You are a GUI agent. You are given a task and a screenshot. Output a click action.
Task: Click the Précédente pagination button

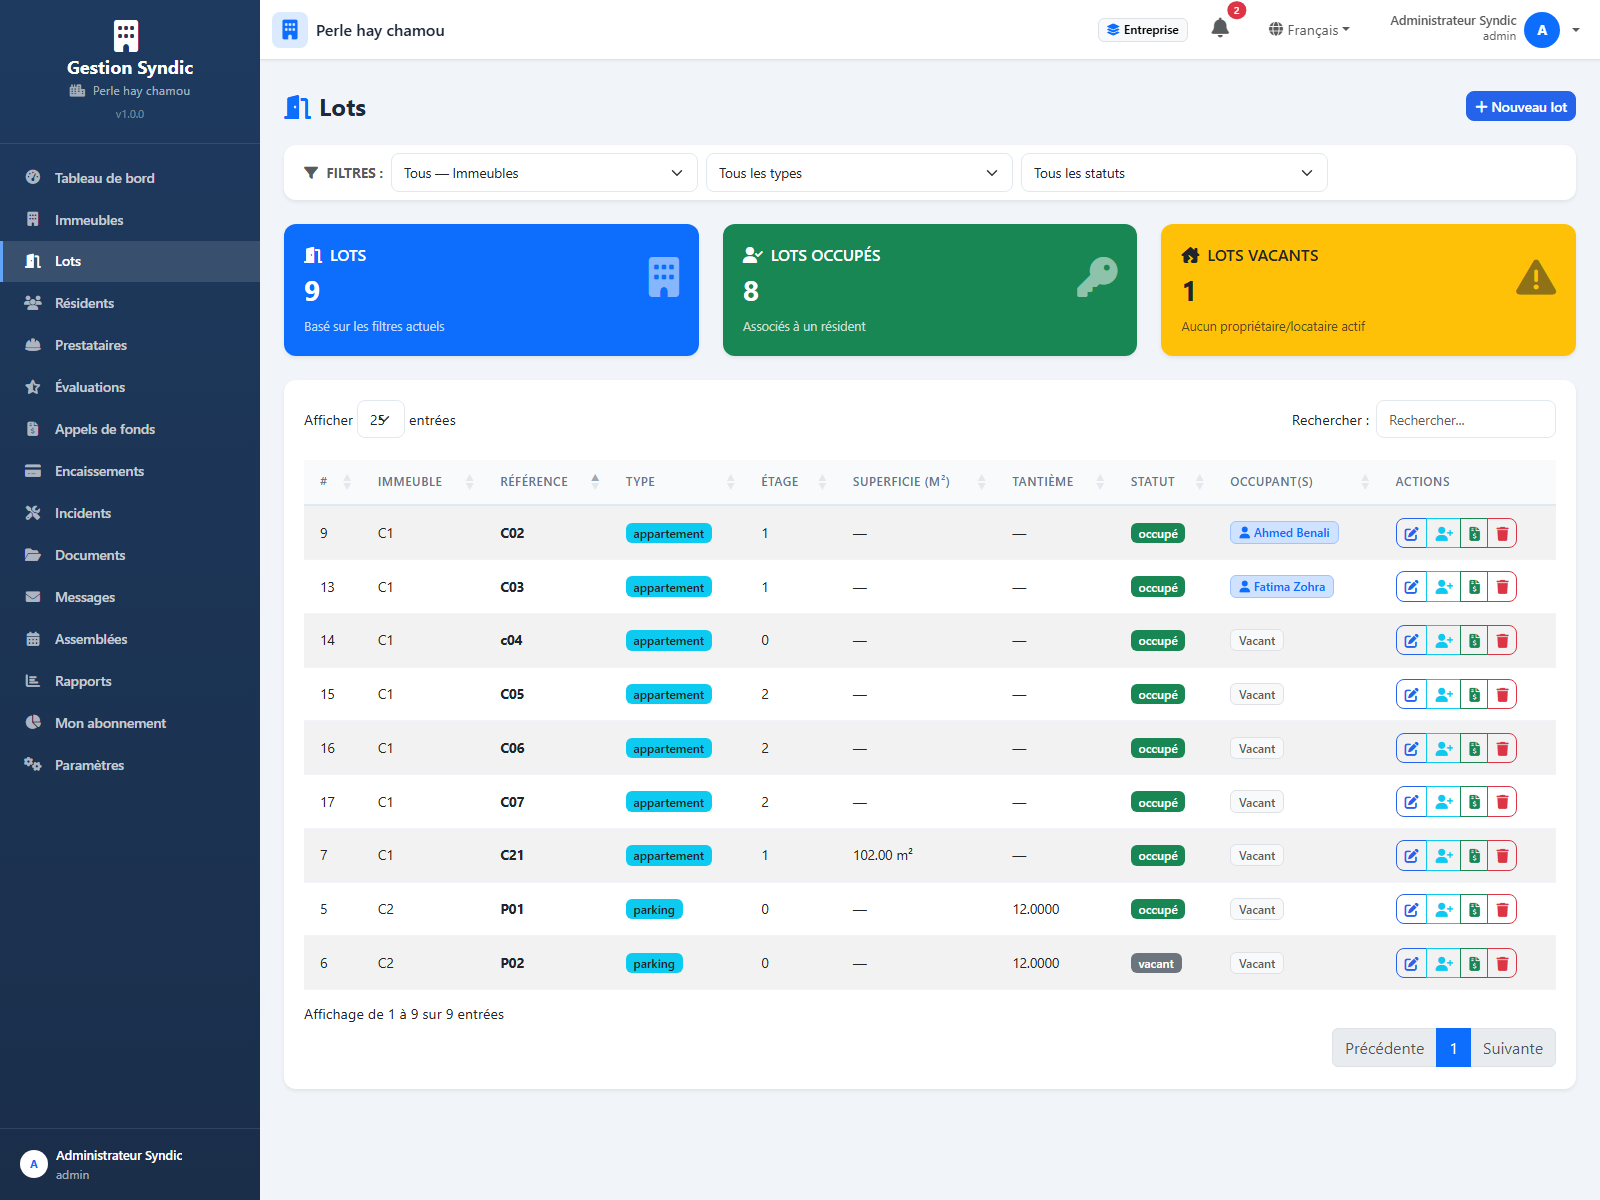coord(1384,1048)
